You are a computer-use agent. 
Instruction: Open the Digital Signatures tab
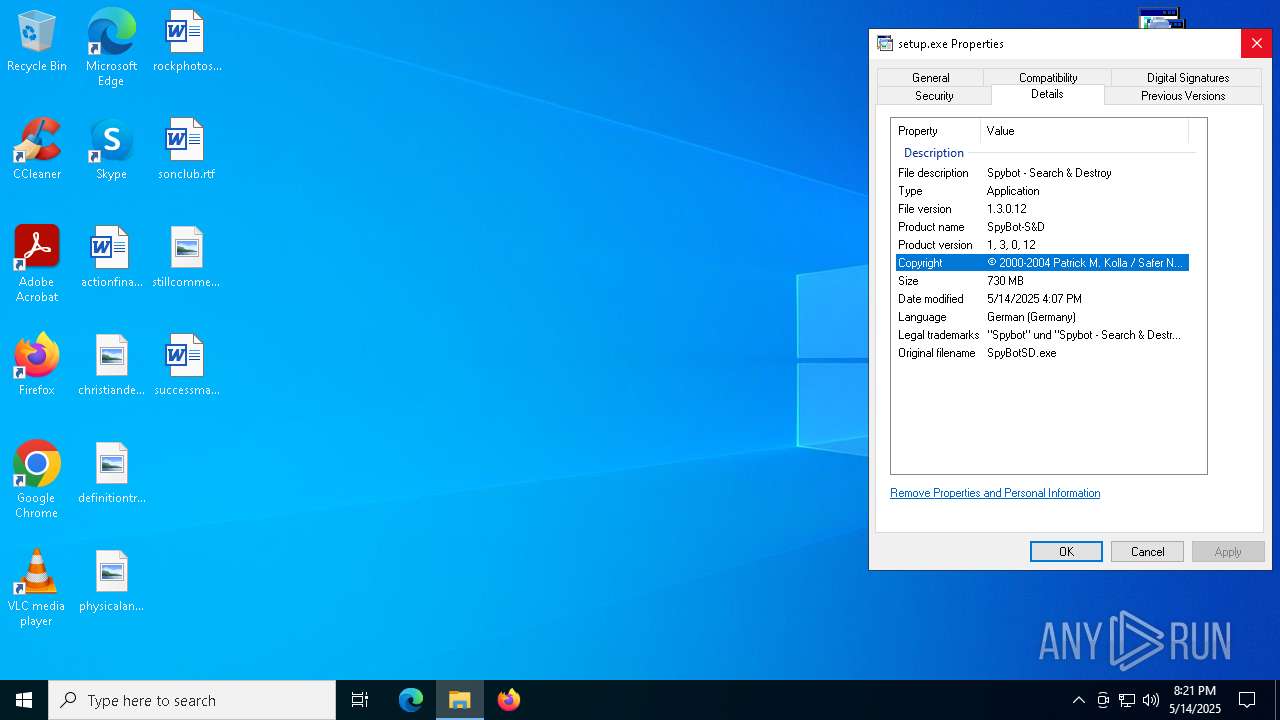[x=1187, y=78]
